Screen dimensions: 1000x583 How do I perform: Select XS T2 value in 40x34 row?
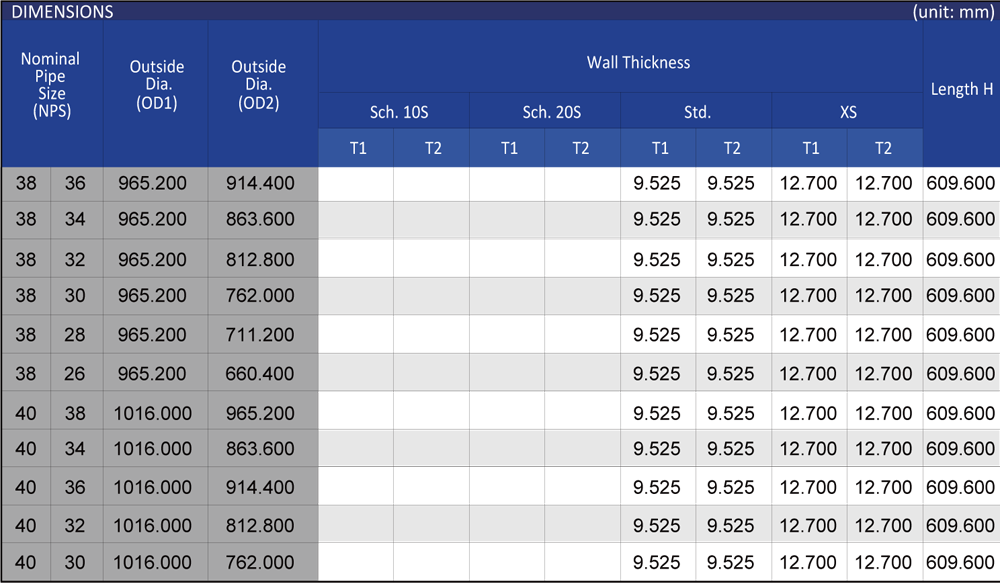point(884,449)
